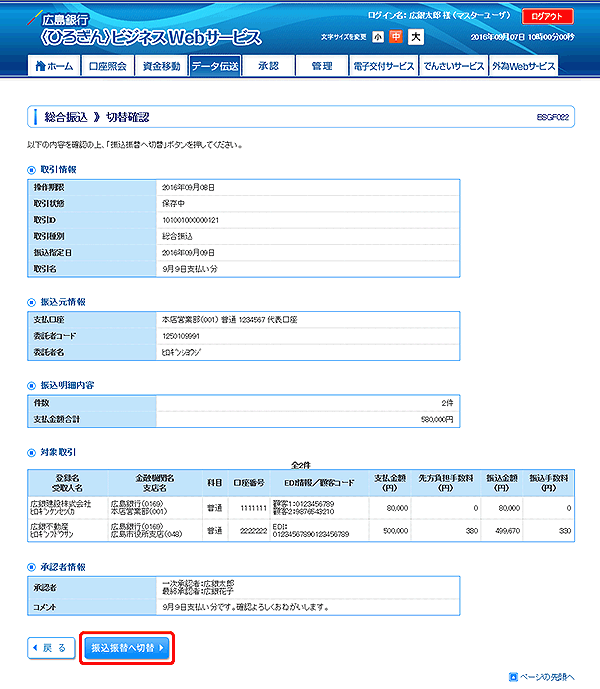
Task: Click account number 1111111
Action: pos(254,508)
